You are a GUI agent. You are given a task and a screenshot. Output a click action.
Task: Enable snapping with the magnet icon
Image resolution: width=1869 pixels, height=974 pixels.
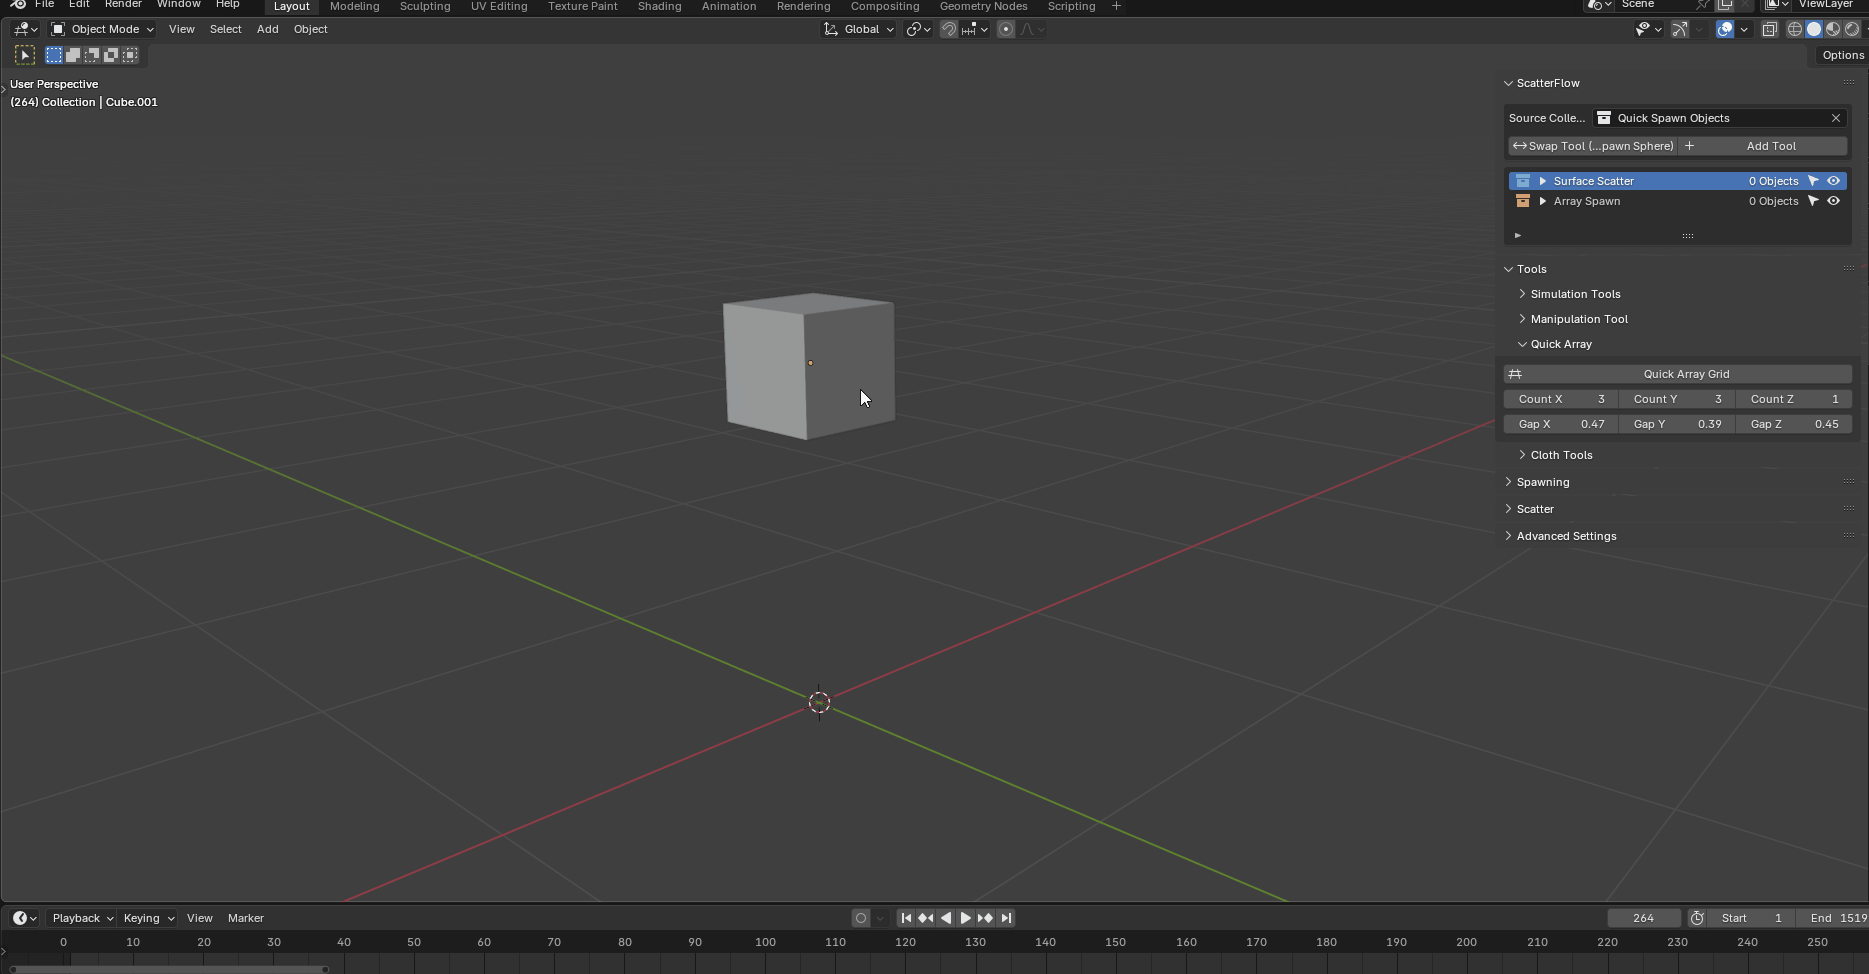tap(948, 29)
